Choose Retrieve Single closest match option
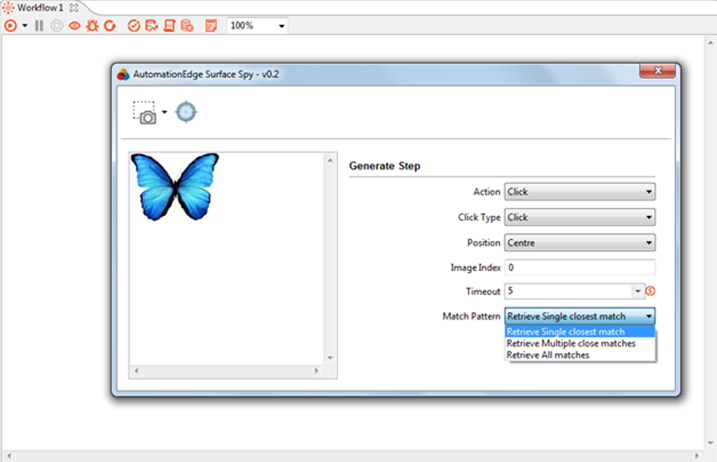Viewport: 717px width, 462px height. [x=580, y=332]
